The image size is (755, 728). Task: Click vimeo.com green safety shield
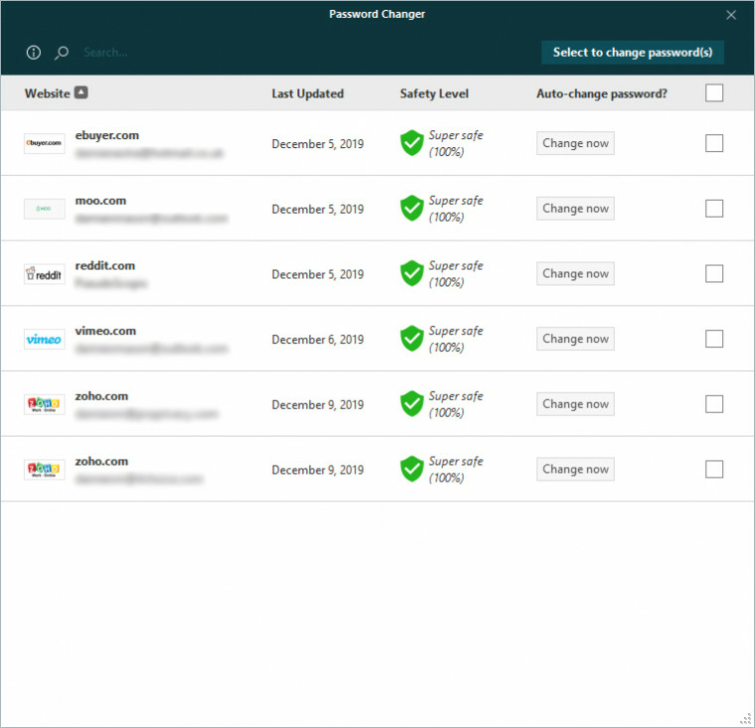pyautogui.click(x=412, y=339)
